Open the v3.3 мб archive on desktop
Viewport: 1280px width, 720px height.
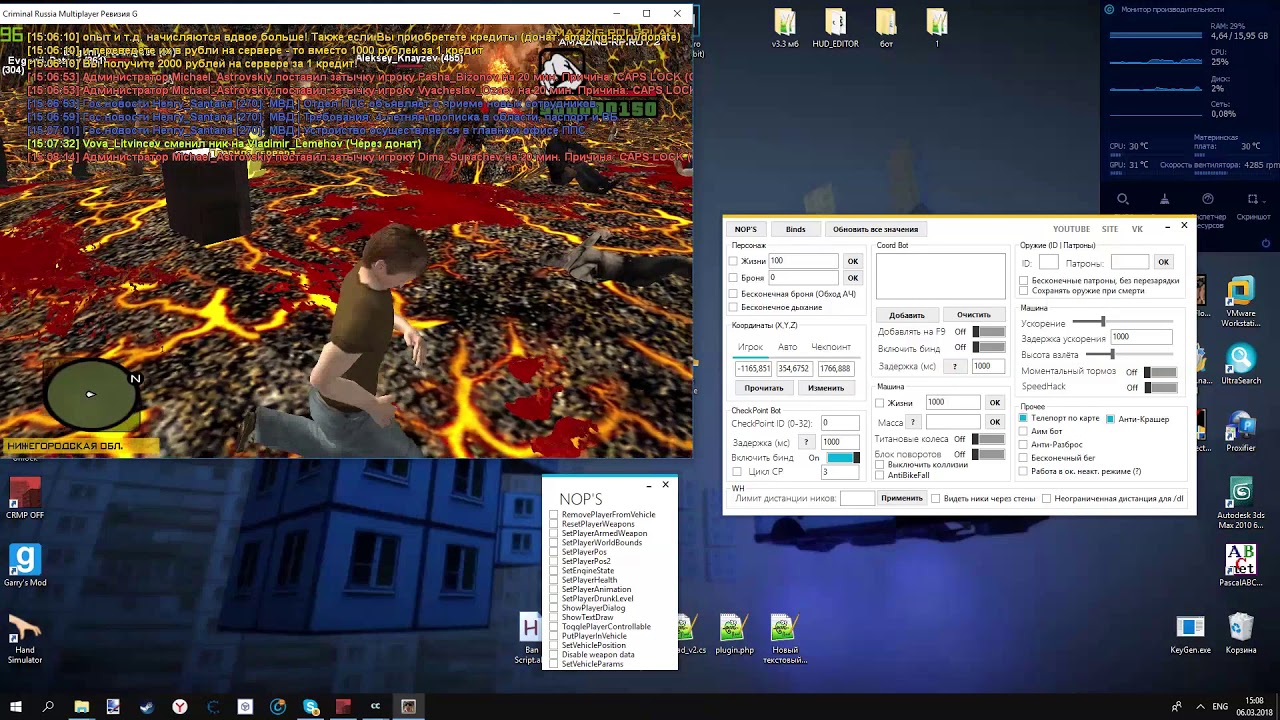785,28
